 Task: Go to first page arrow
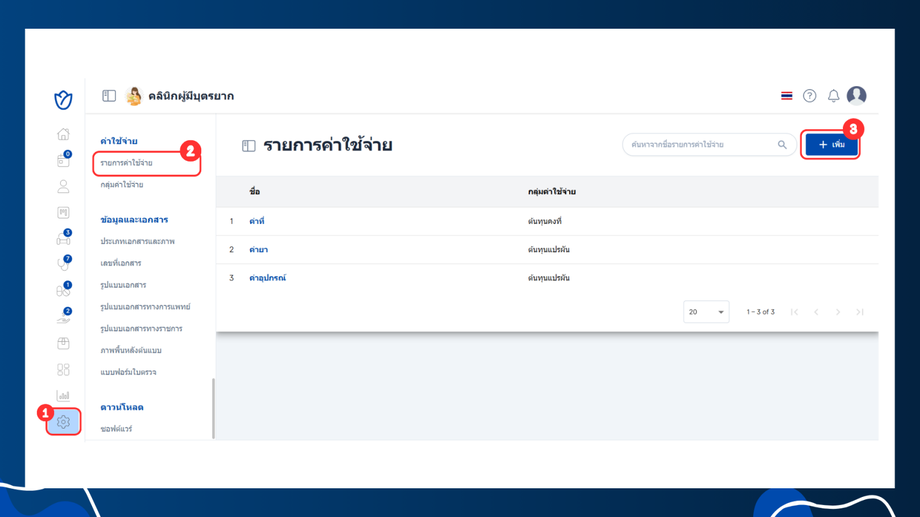[794, 312]
